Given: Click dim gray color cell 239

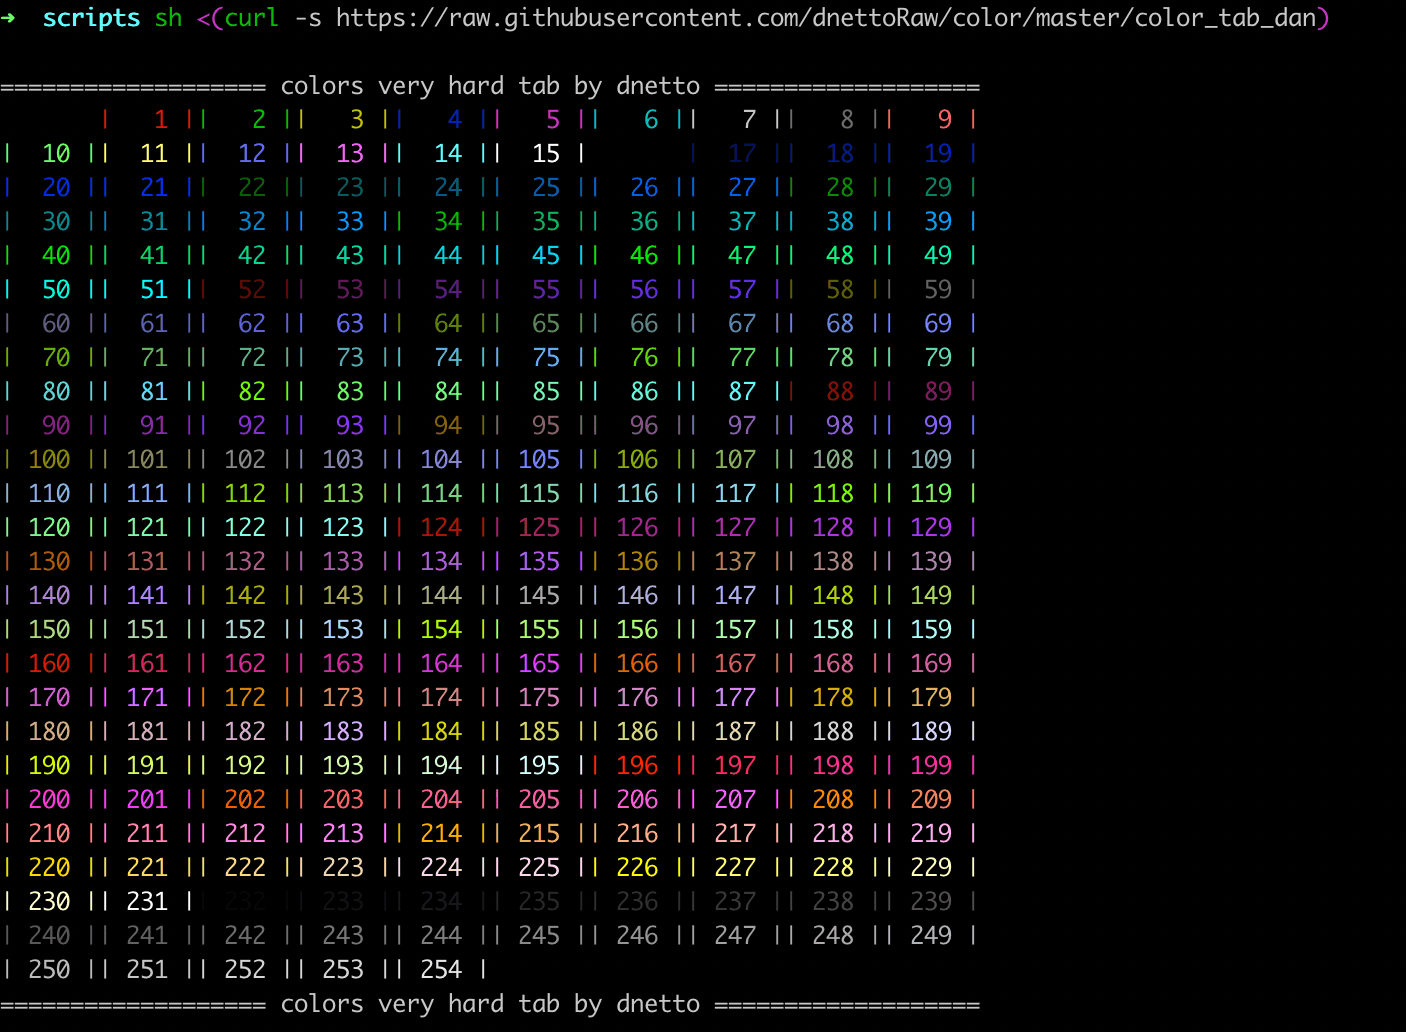Looking at the screenshot, I should tap(931, 902).
